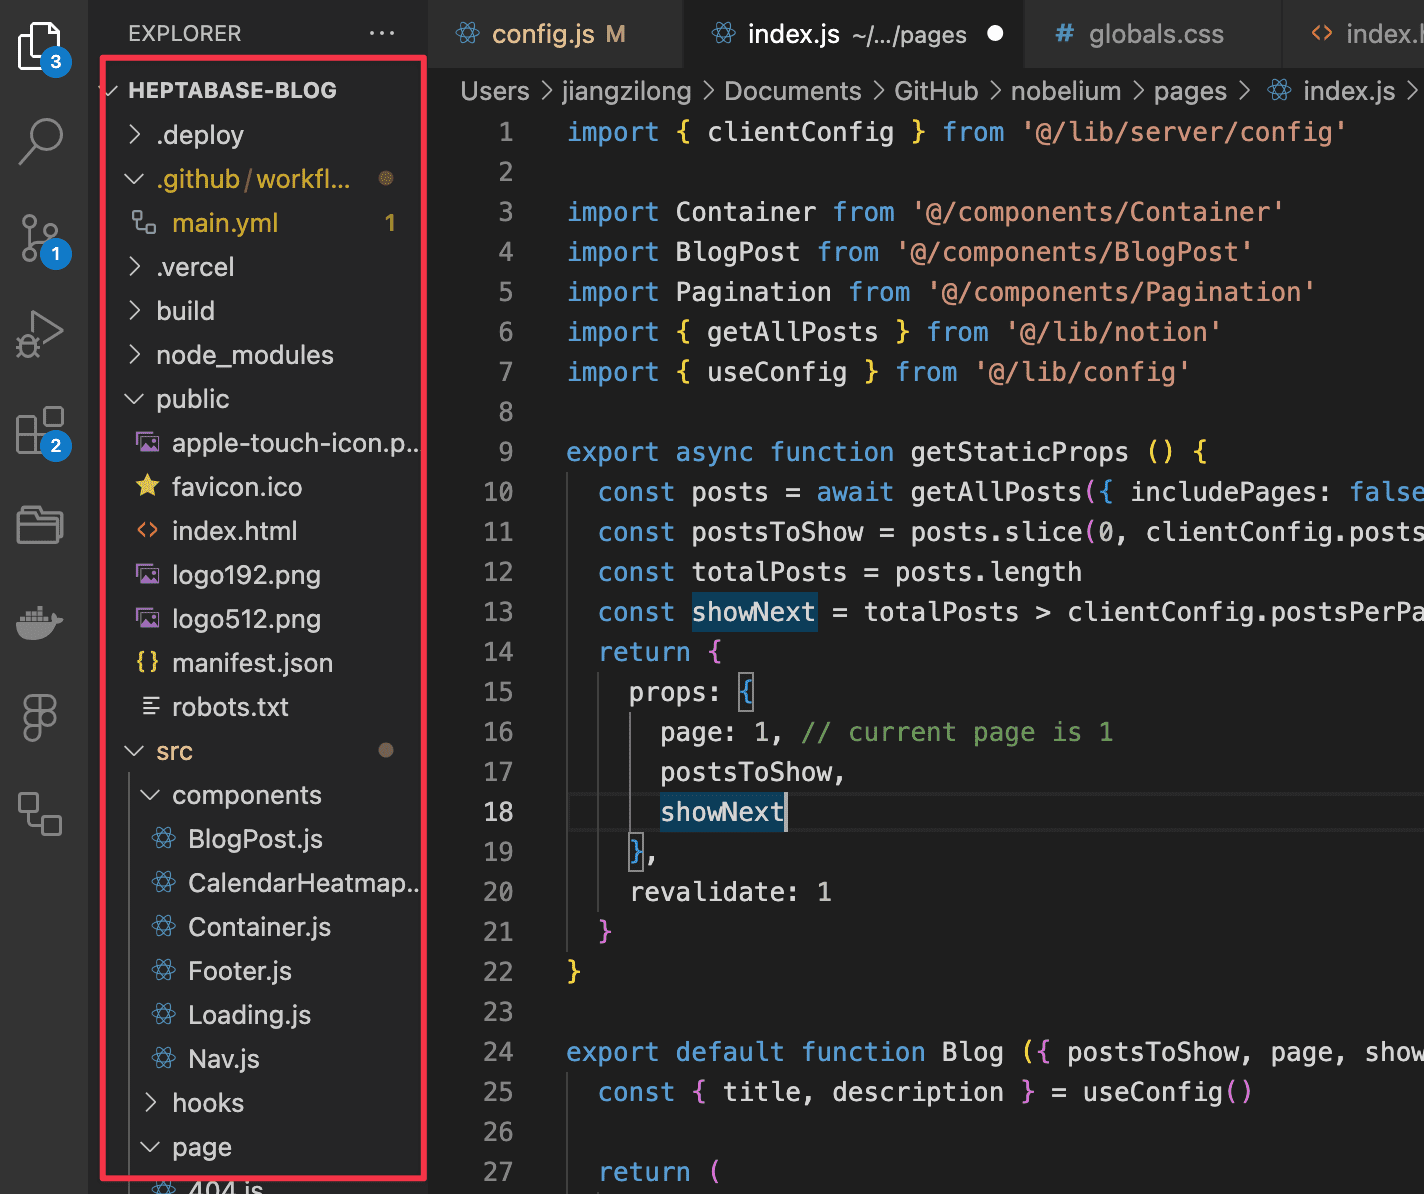Open the Docker view icon
Screen dimensions: 1424x1194
click(40, 622)
